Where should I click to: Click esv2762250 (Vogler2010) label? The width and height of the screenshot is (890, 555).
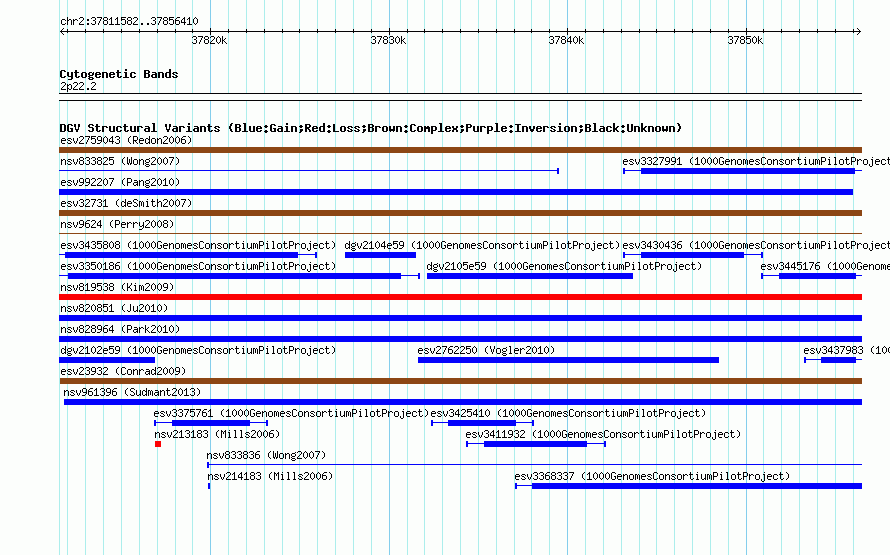click(486, 350)
